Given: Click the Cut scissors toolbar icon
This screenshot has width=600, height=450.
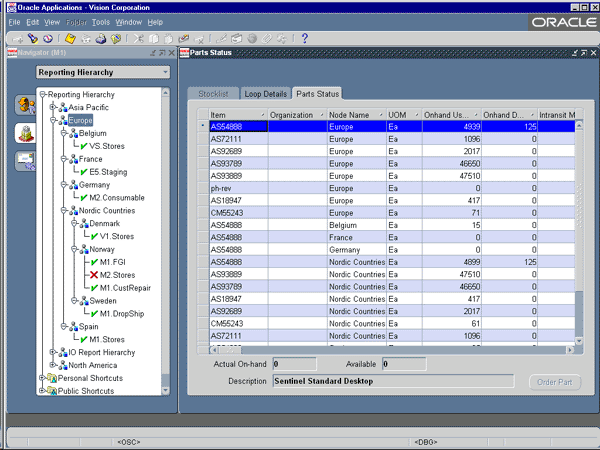Looking at the screenshot, I should (141, 39).
